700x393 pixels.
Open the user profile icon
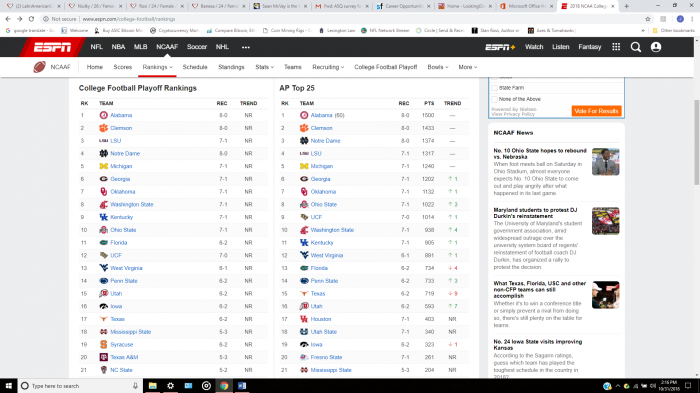pyautogui.click(x=656, y=47)
